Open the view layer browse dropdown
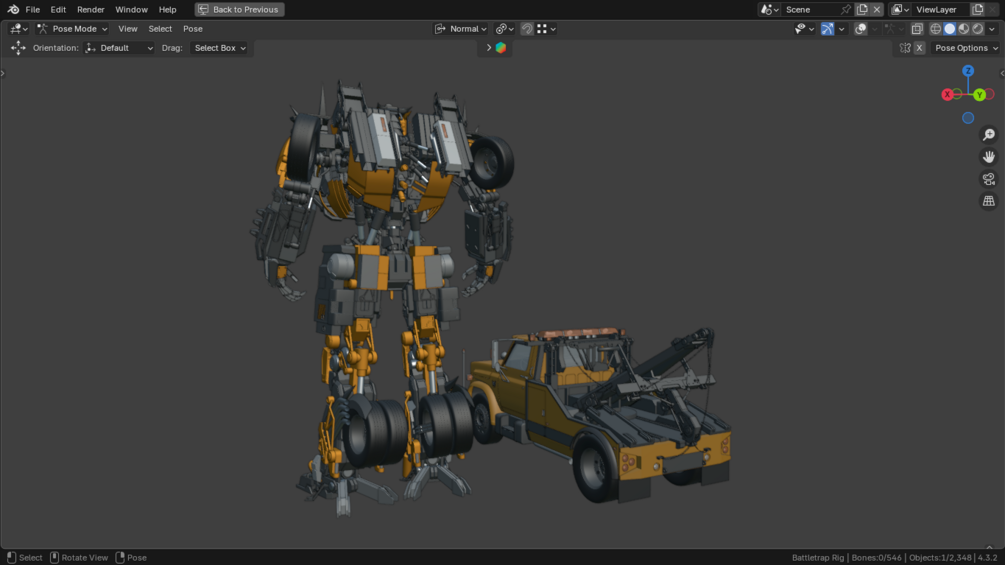 coord(900,10)
